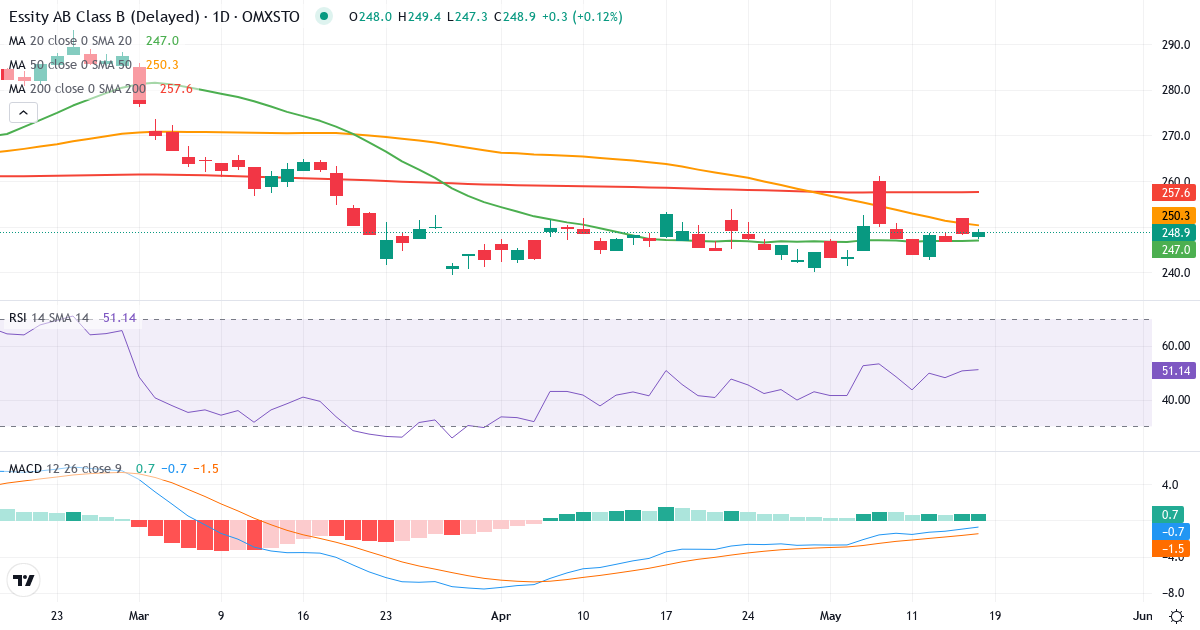Click the 240.0 price axis label

tap(1175, 273)
